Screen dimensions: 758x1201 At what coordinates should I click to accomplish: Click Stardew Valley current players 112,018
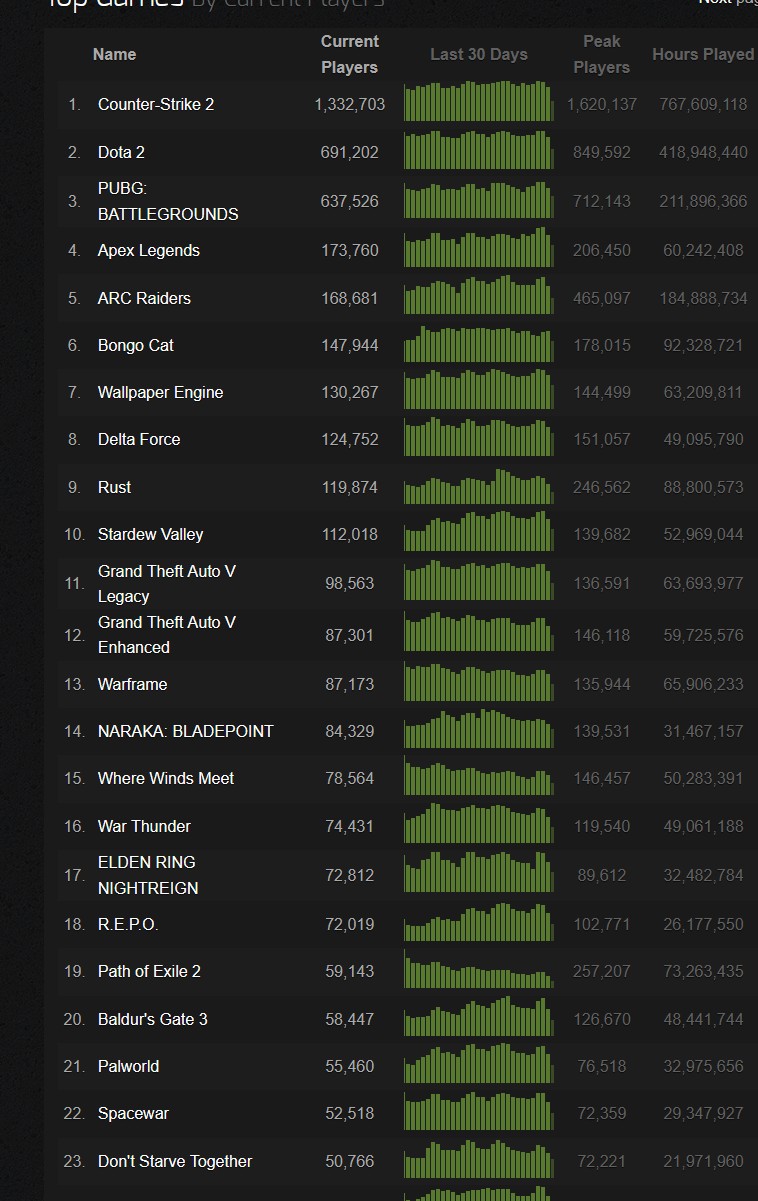click(x=350, y=534)
